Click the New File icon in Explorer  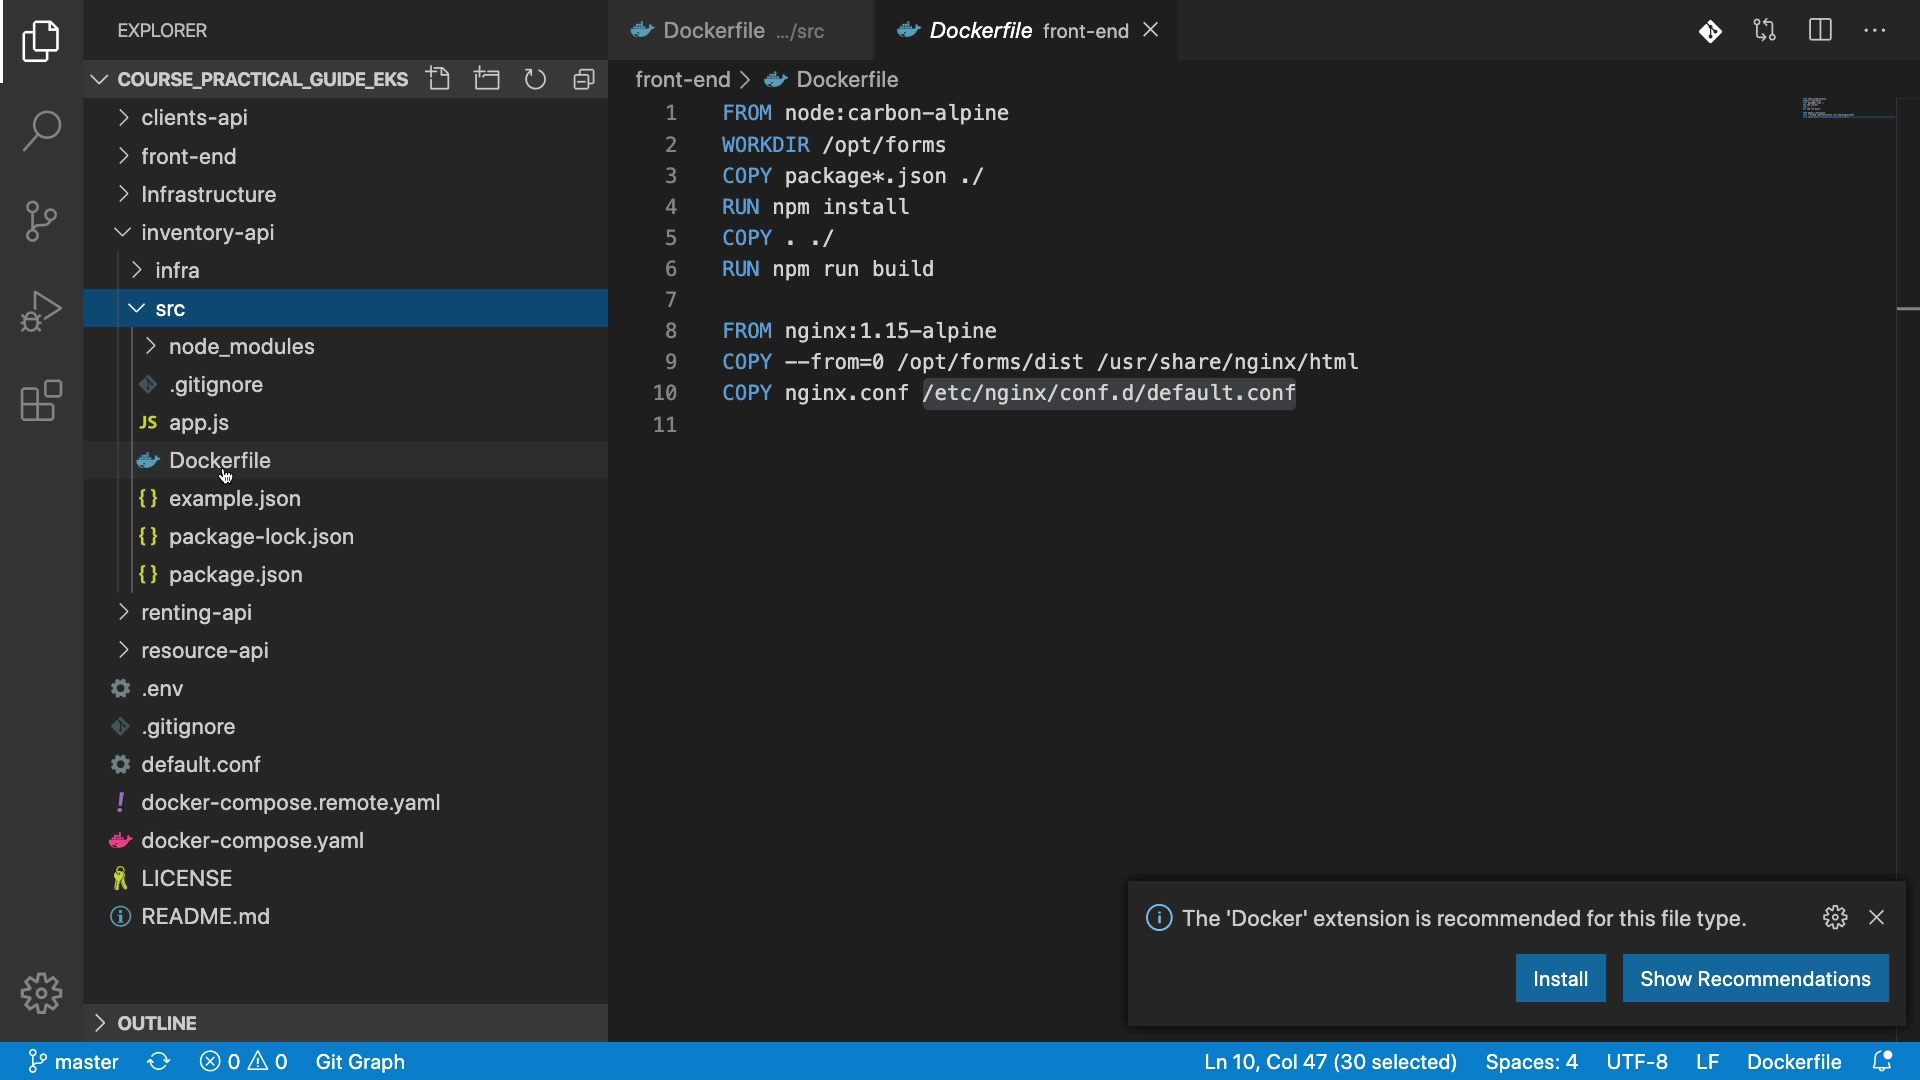tap(438, 79)
